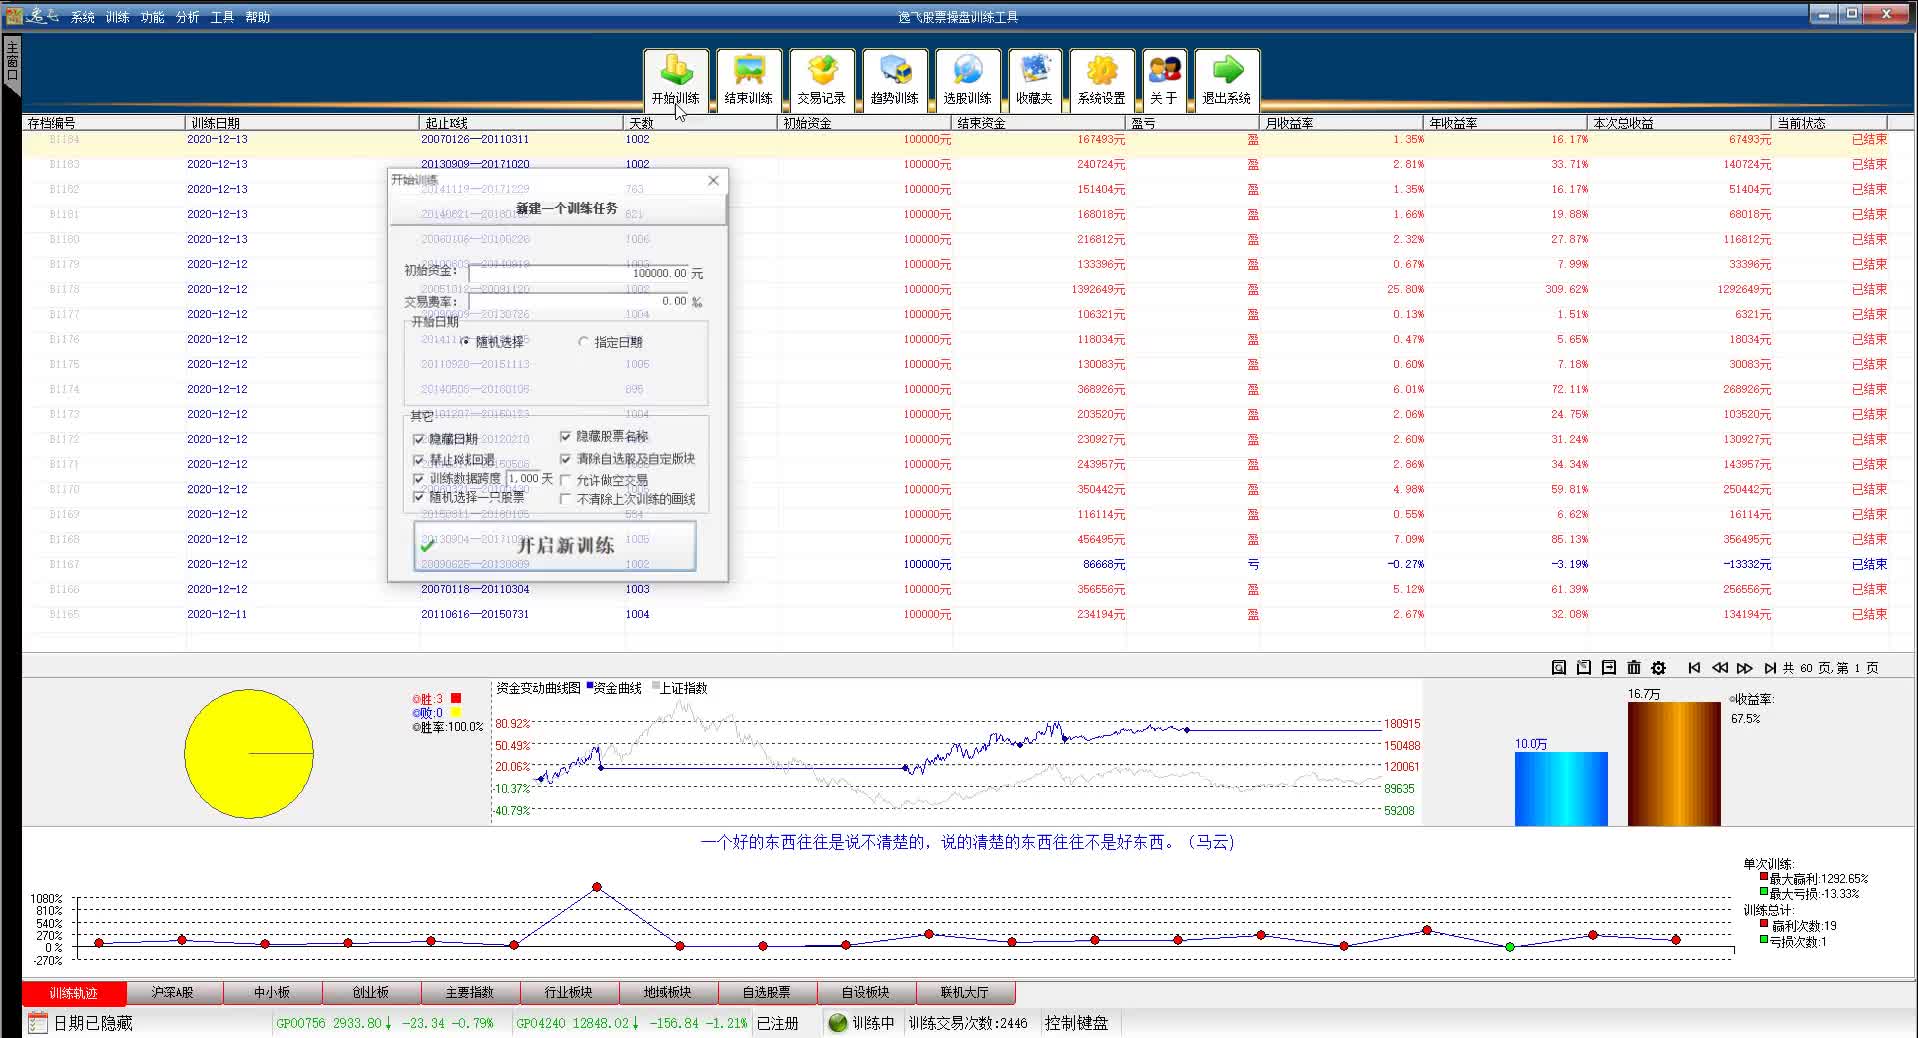Open the 功能 menu
1918x1038 pixels.
pyautogui.click(x=153, y=17)
